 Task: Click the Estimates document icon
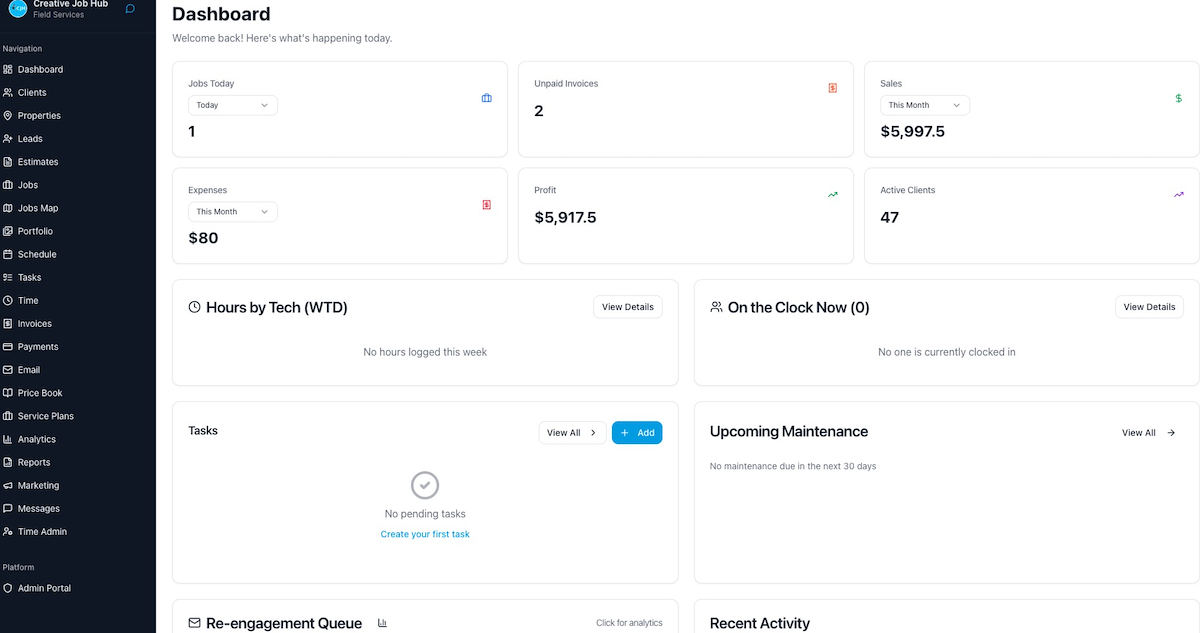(x=10, y=161)
